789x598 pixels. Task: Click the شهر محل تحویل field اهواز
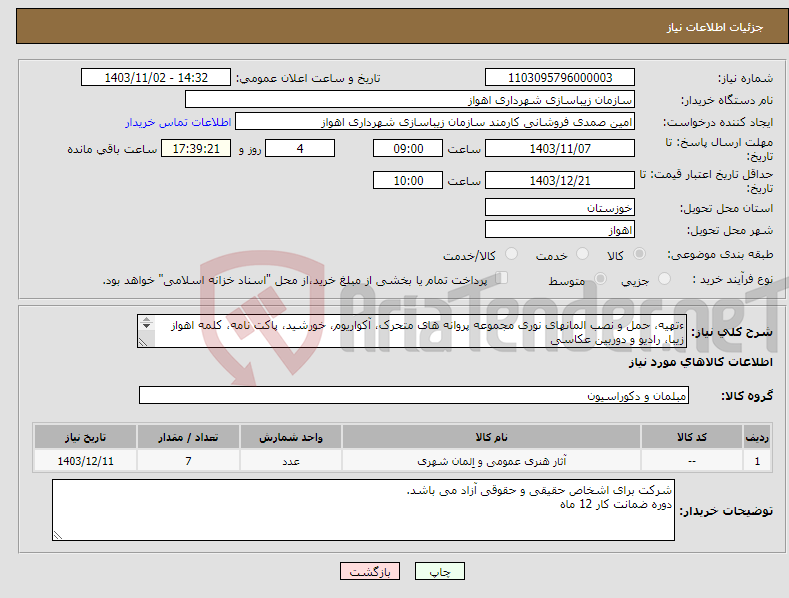[560, 230]
